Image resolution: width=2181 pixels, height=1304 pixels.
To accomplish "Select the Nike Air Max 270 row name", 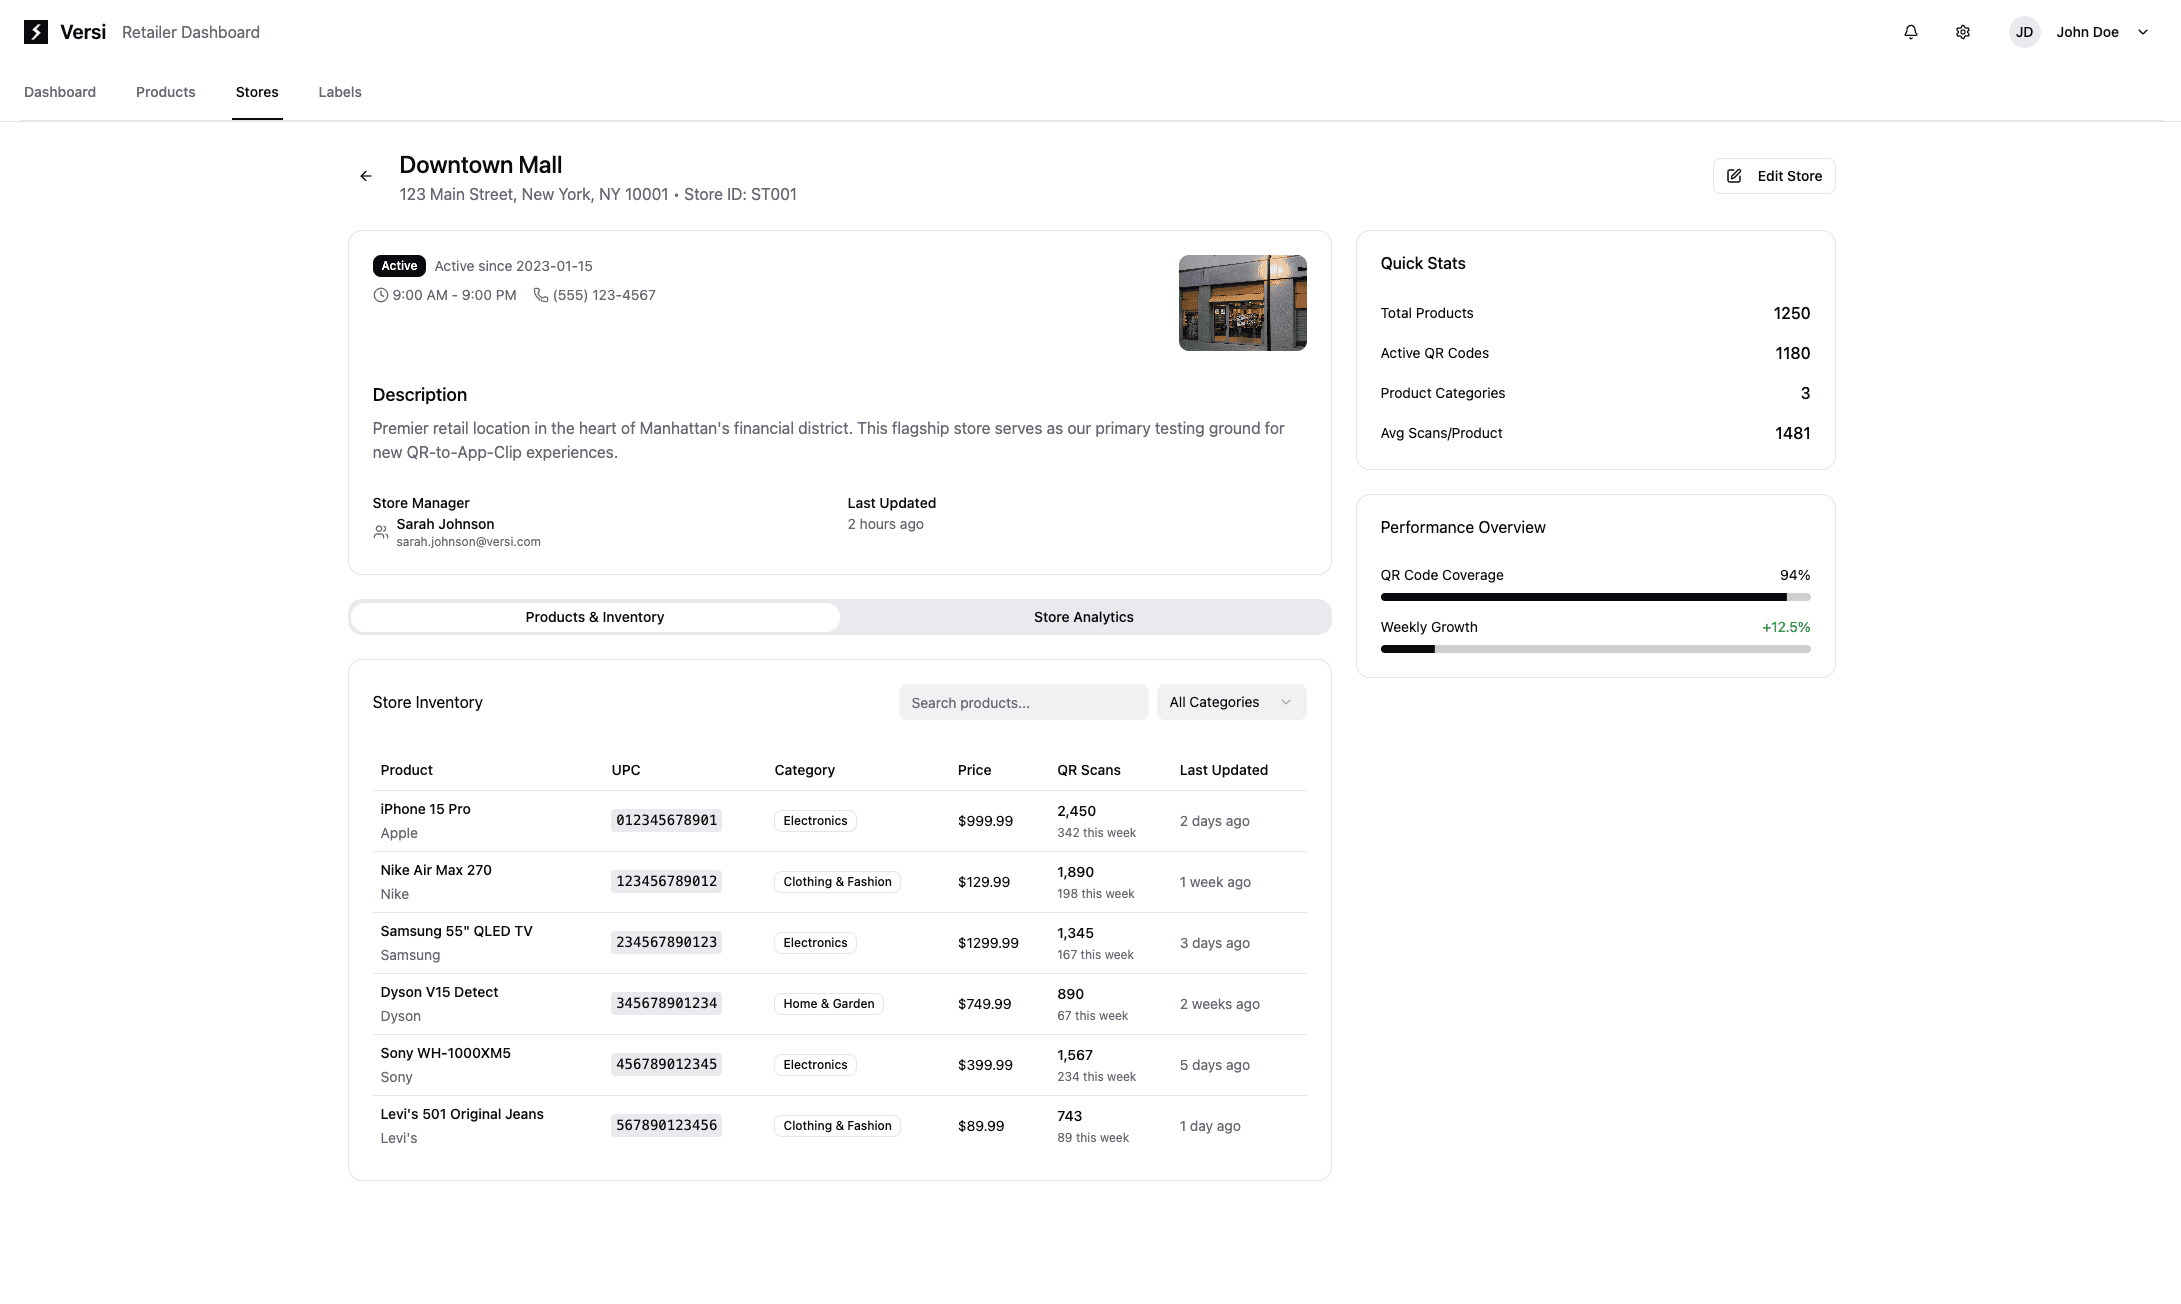I will coord(436,870).
